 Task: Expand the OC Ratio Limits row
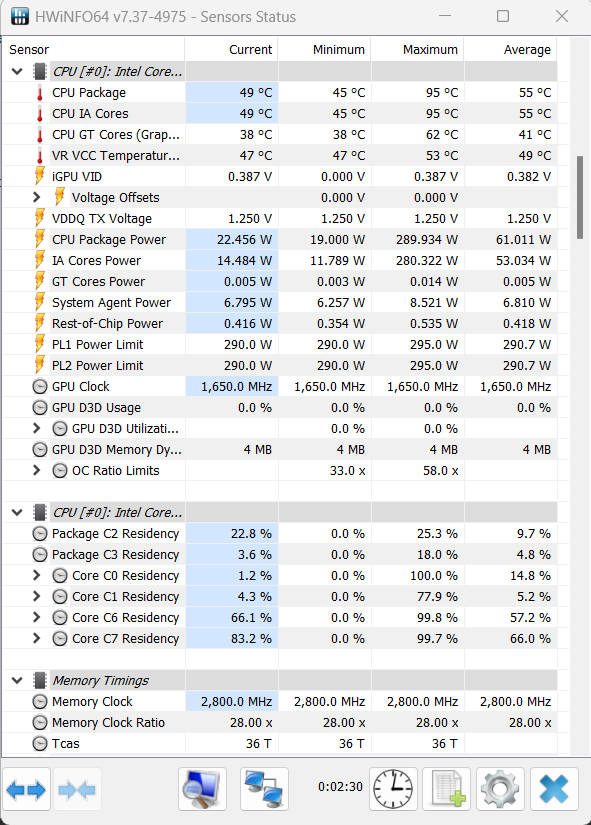(x=36, y=470)
